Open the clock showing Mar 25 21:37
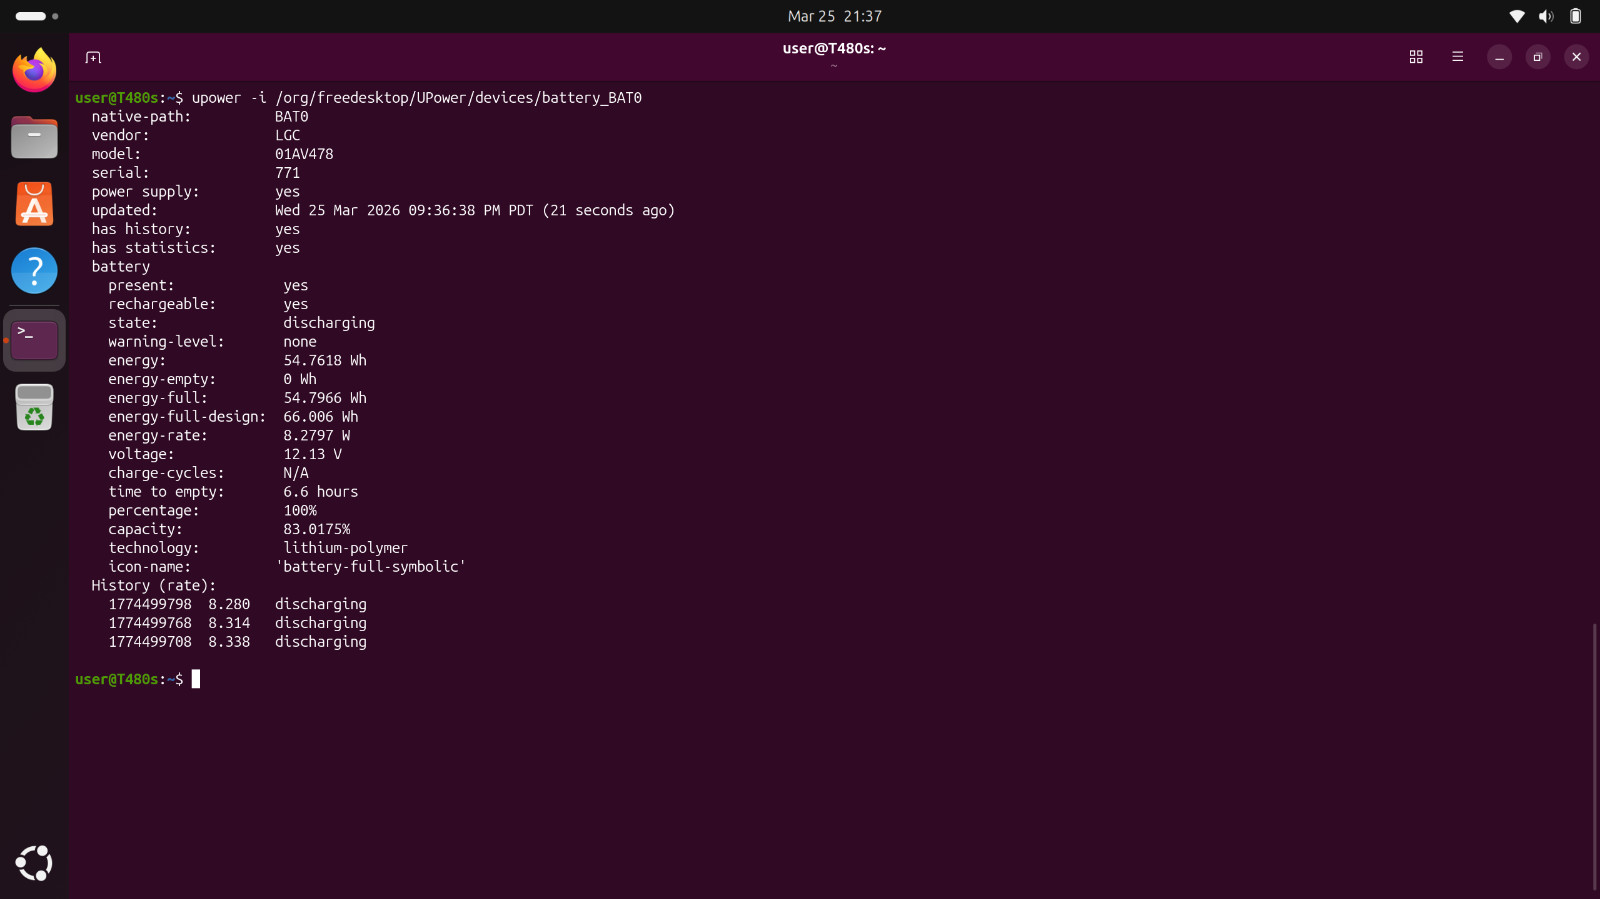The width and height of the screenshot is (1600, 899). tap(834, 16)
